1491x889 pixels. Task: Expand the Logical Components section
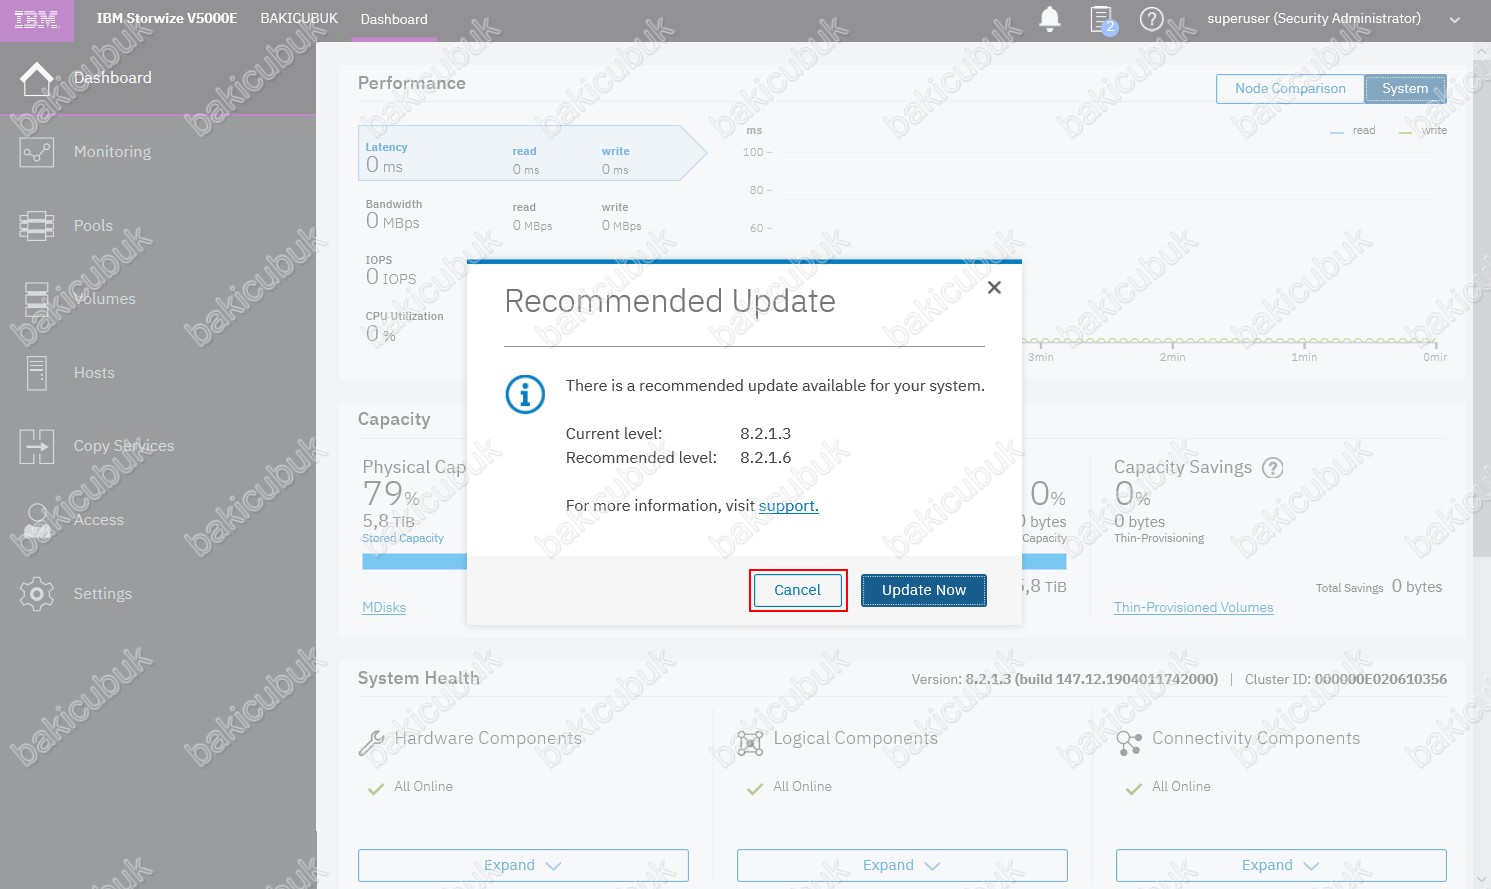902,865
